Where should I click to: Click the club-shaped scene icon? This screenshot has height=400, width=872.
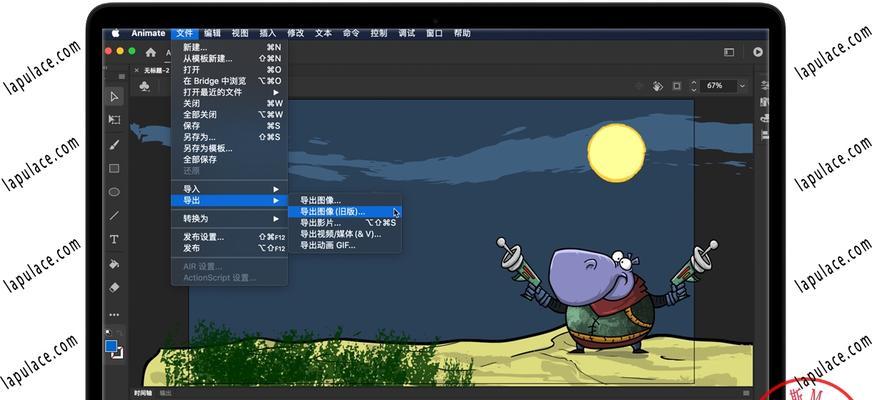145,86
